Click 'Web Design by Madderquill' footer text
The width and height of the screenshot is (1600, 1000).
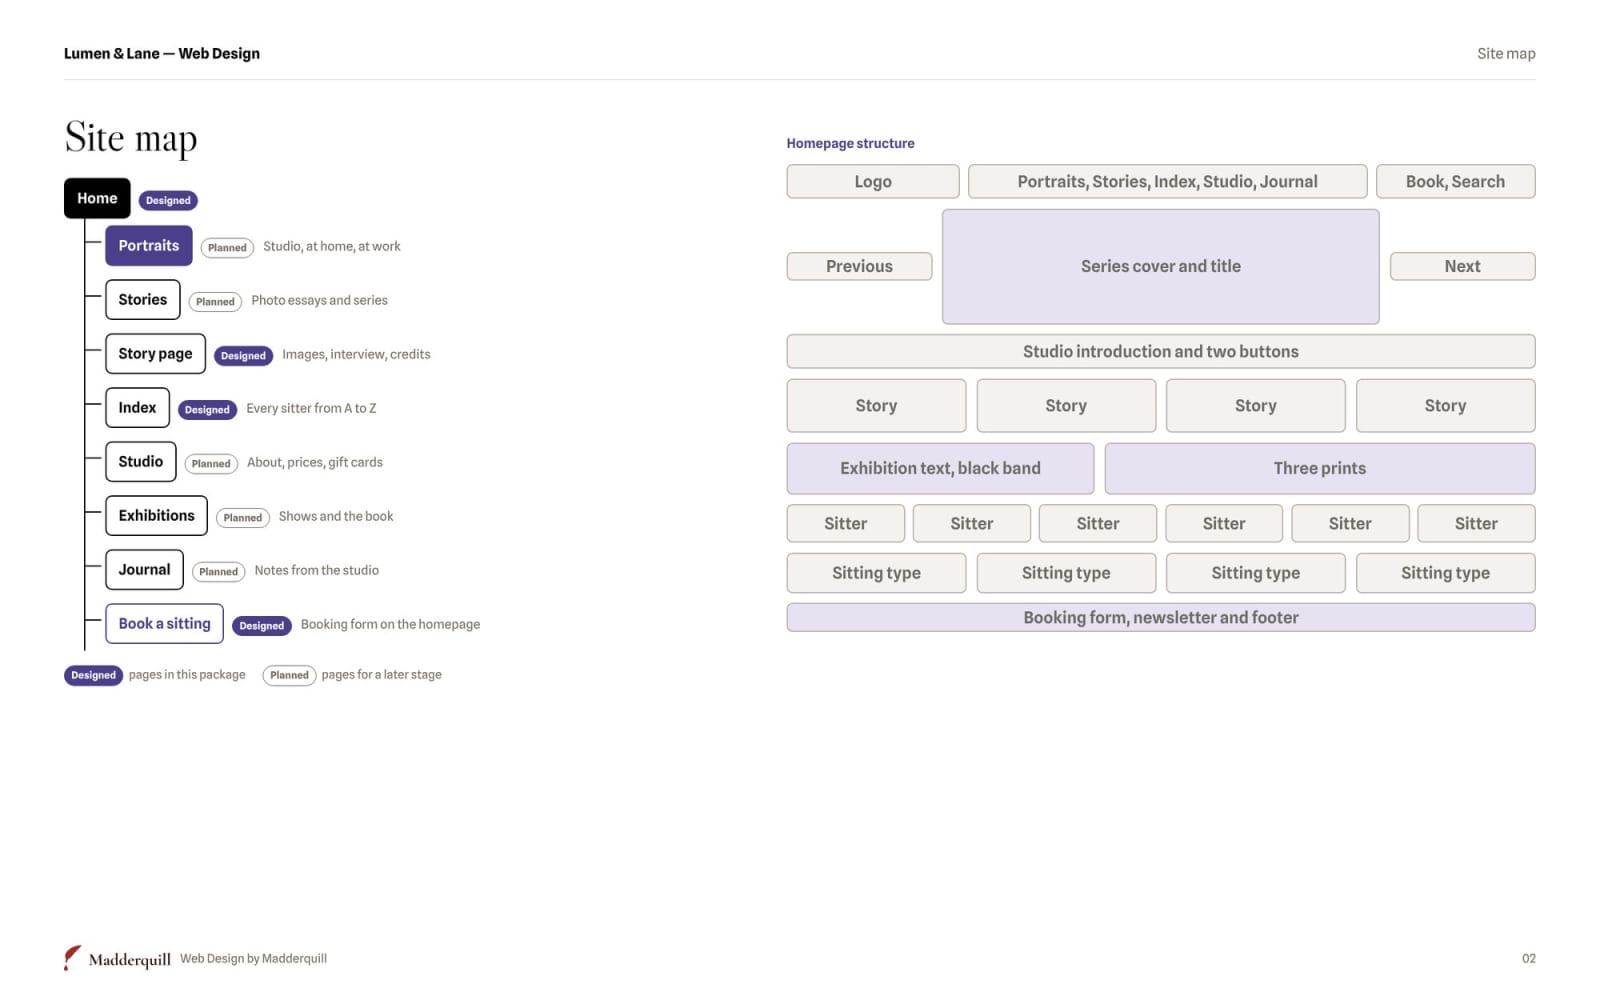click(x=253, y=959)
